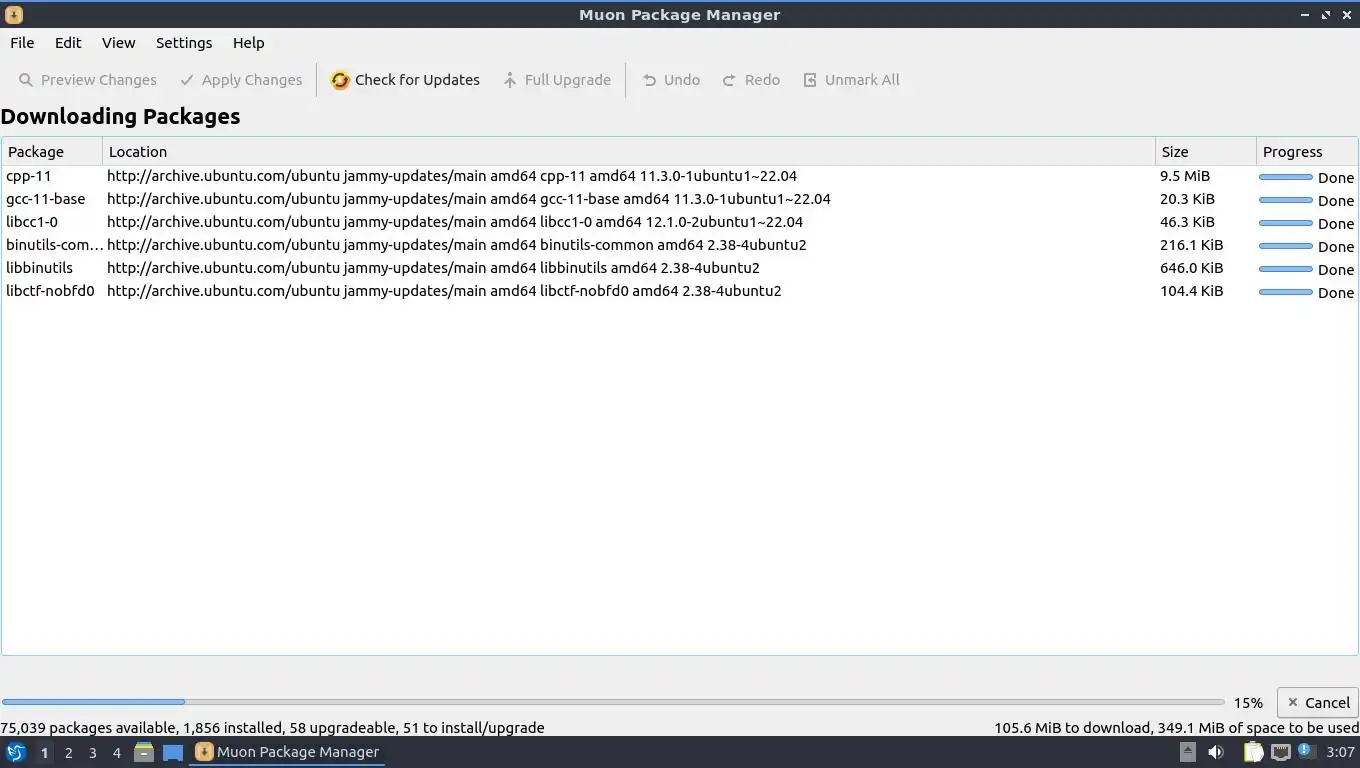Click the blue show desktop taskbar icon
The width and height of the screenshot is (1360, 768).
tap(173, 752)
